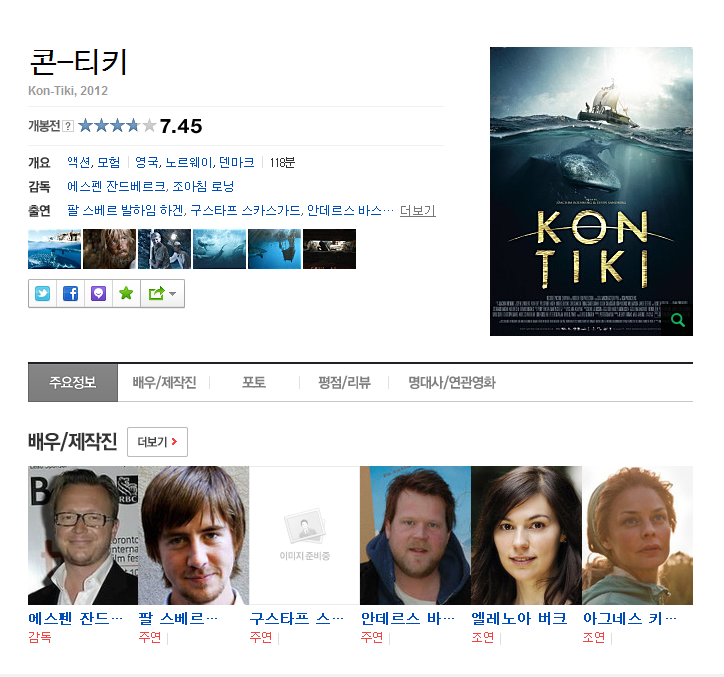724x677 pixels.
Task: Bookmark with the green star icon
Action: [x=126, y=293]
